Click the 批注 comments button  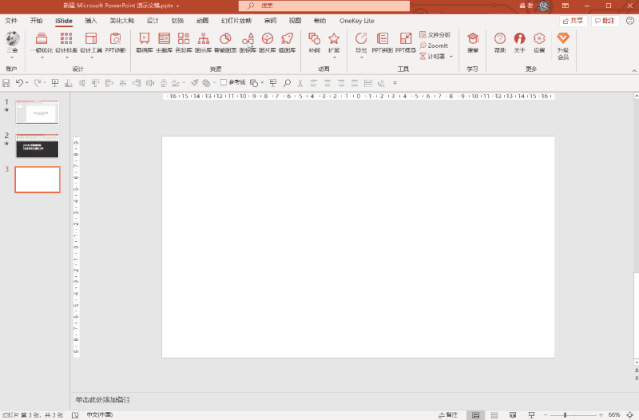(605, 21)
